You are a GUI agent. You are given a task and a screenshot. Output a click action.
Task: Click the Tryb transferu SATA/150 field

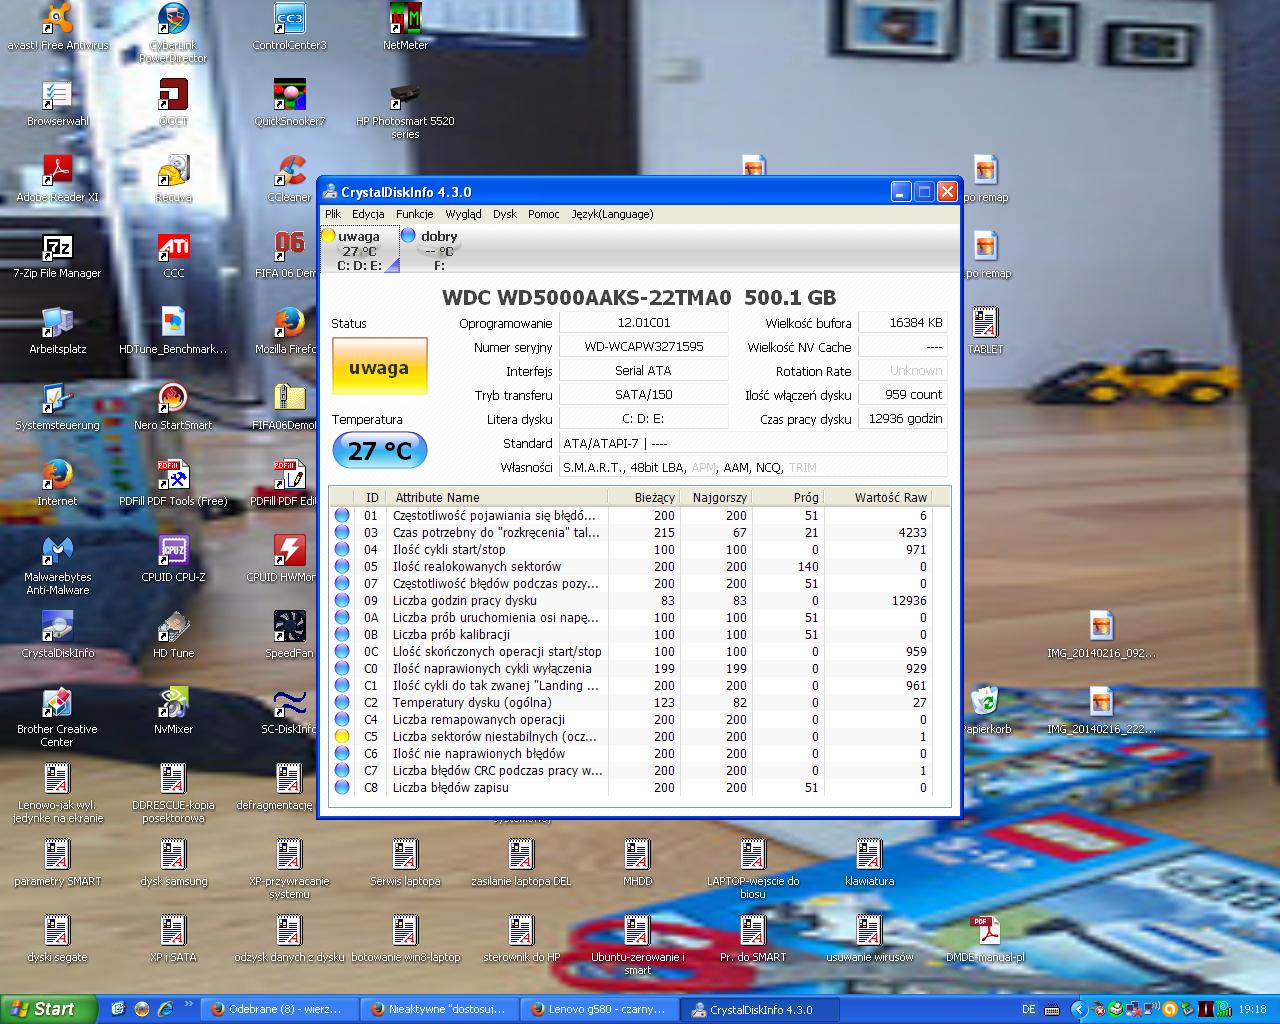pyautogui.click(x=644, y=395)
